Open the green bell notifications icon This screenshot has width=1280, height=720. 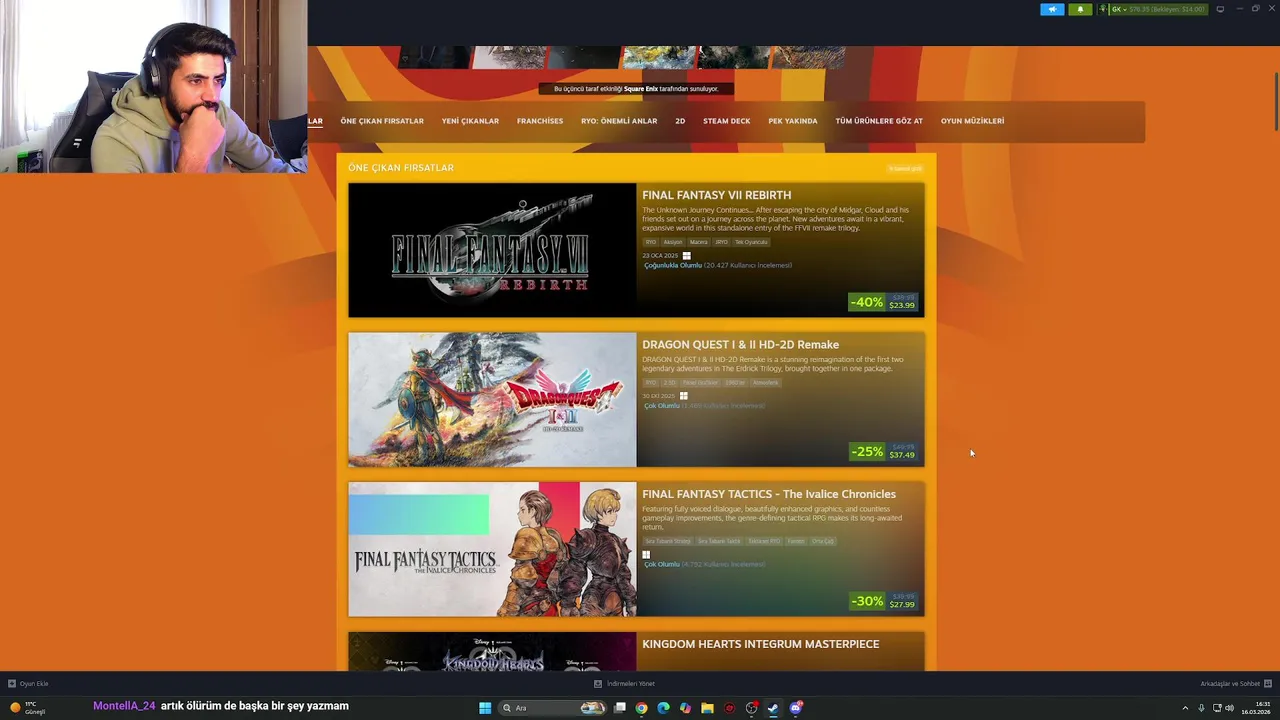(x=1080, y=9)
